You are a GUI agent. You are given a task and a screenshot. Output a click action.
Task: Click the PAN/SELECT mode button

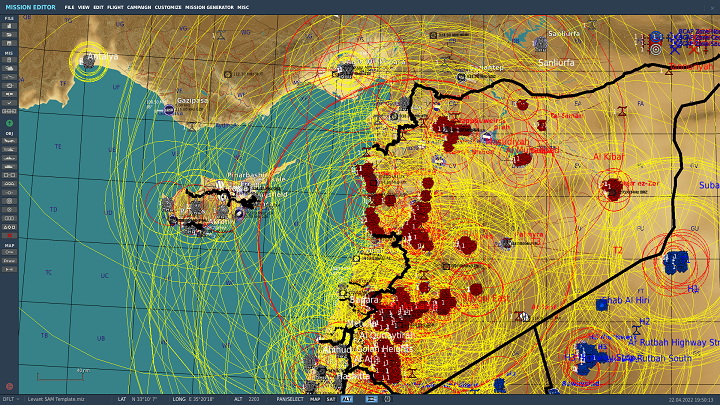point(290,399)
